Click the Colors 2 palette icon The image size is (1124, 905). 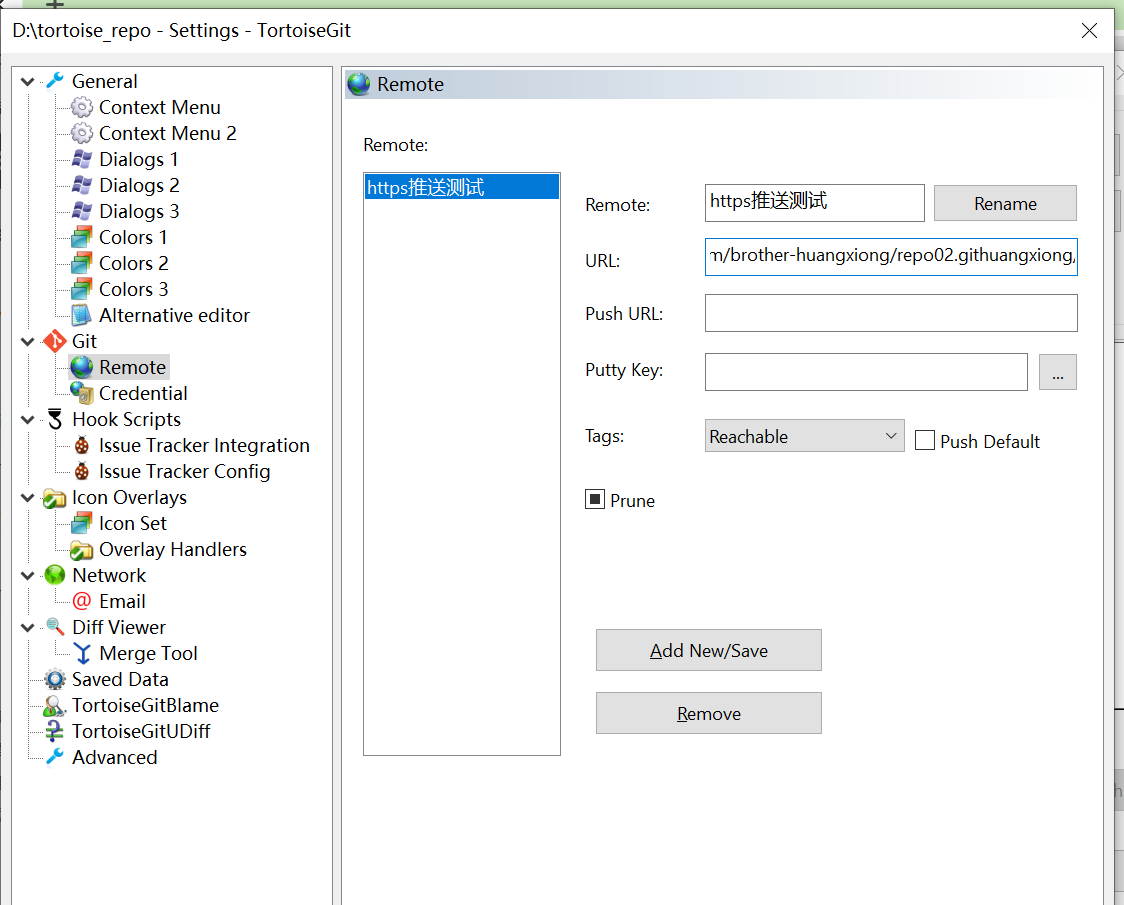[x=82, y=263]
